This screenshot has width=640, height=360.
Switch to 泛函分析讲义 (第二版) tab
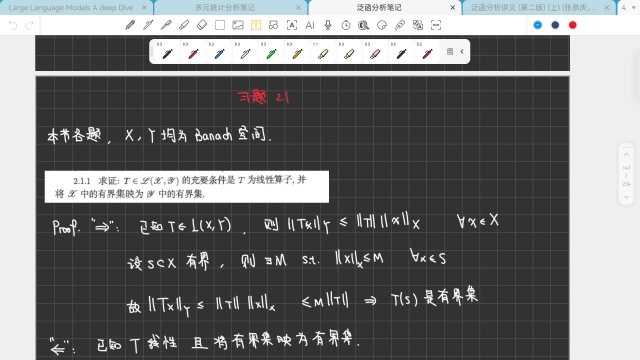coord(534,7)
